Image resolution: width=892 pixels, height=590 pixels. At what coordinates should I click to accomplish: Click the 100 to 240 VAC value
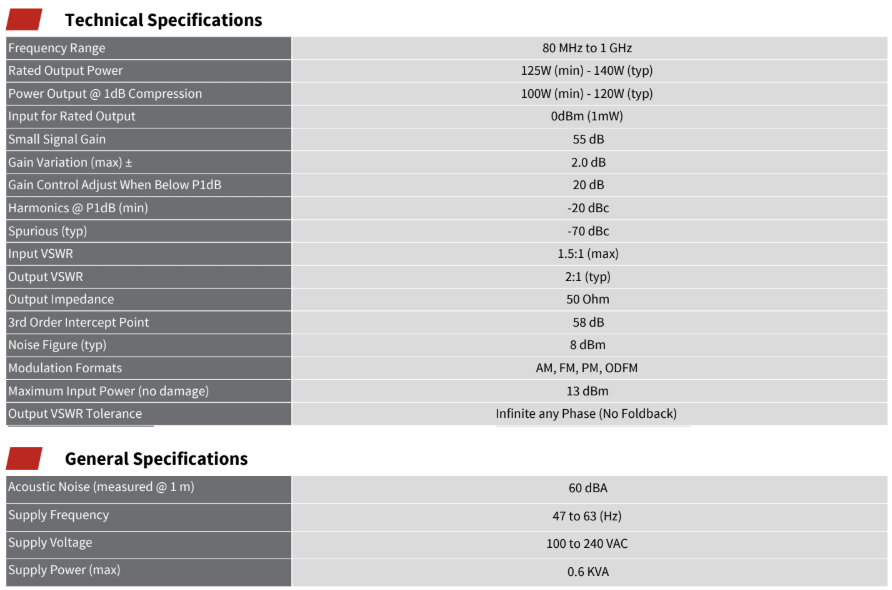coord(587,544)
